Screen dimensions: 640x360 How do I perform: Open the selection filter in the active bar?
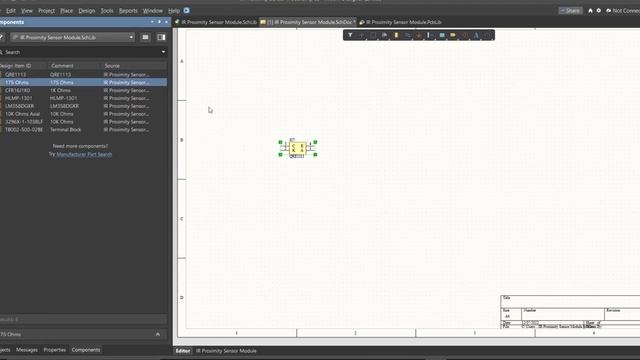(350, 36)
